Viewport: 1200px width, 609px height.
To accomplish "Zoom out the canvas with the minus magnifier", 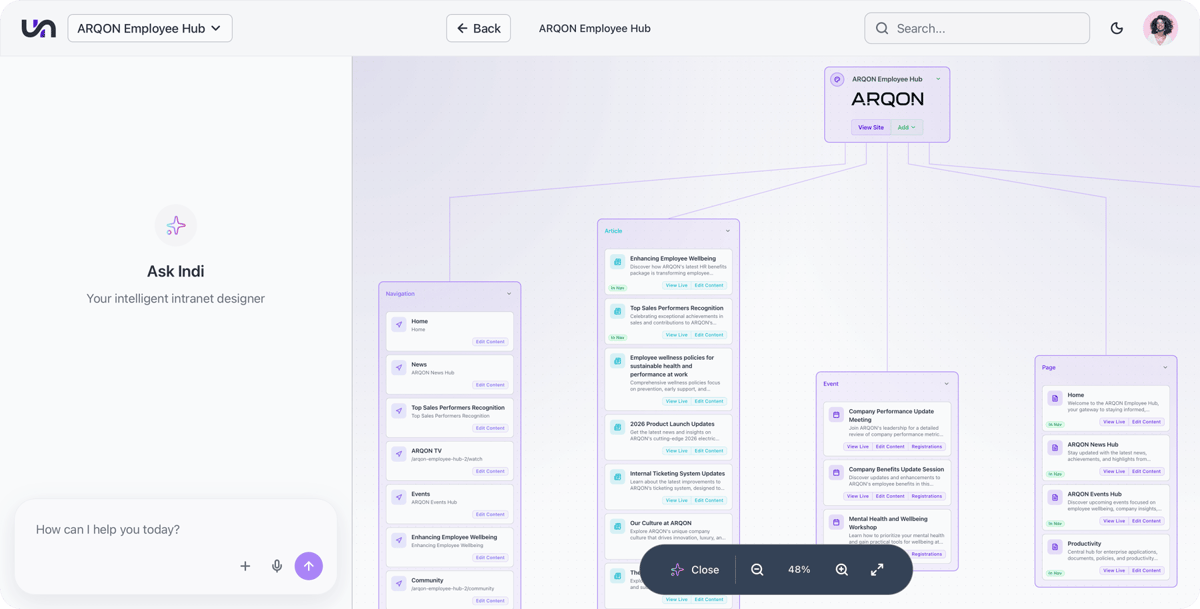I will point(757,570).
